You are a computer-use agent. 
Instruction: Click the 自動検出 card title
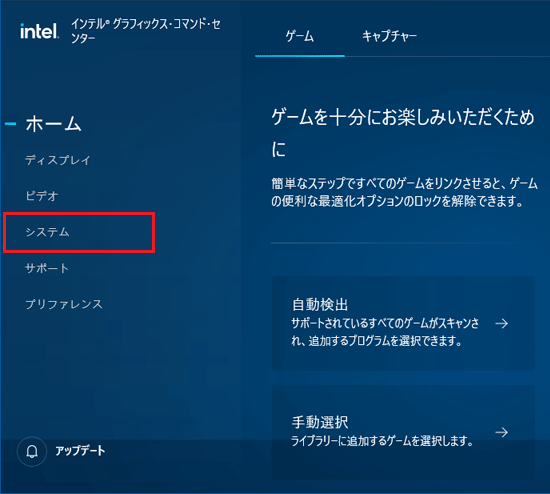320,305
